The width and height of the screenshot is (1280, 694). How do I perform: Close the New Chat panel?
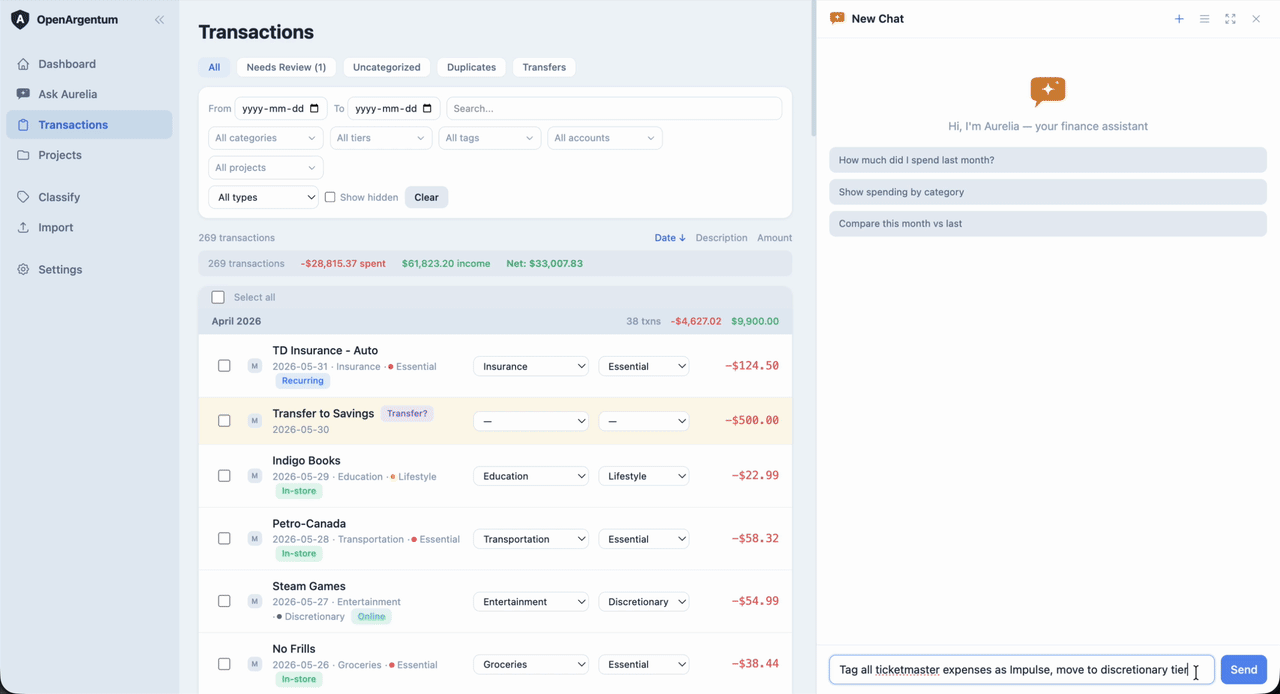point(1256,19)
